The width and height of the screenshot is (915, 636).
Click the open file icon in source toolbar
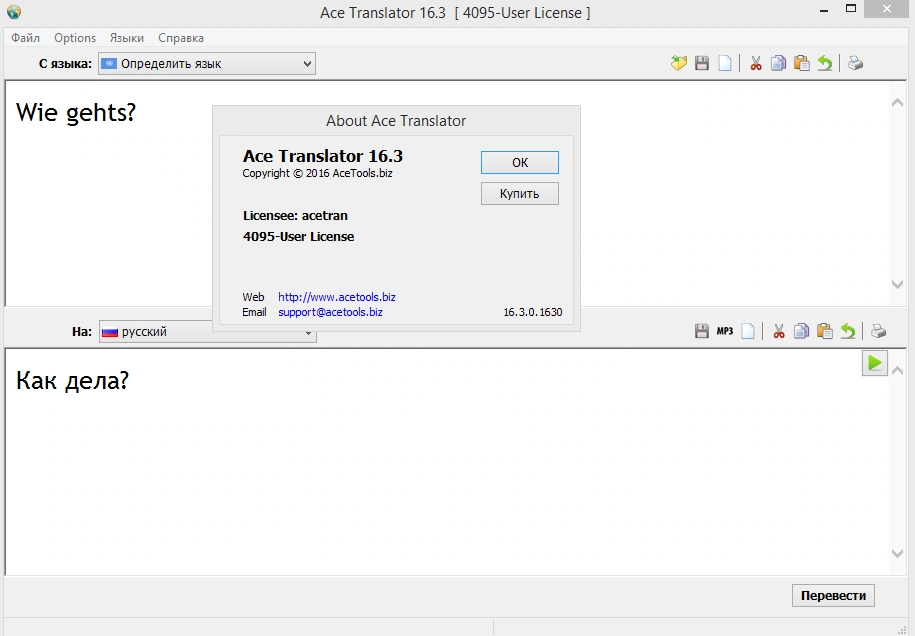point(679,63)
